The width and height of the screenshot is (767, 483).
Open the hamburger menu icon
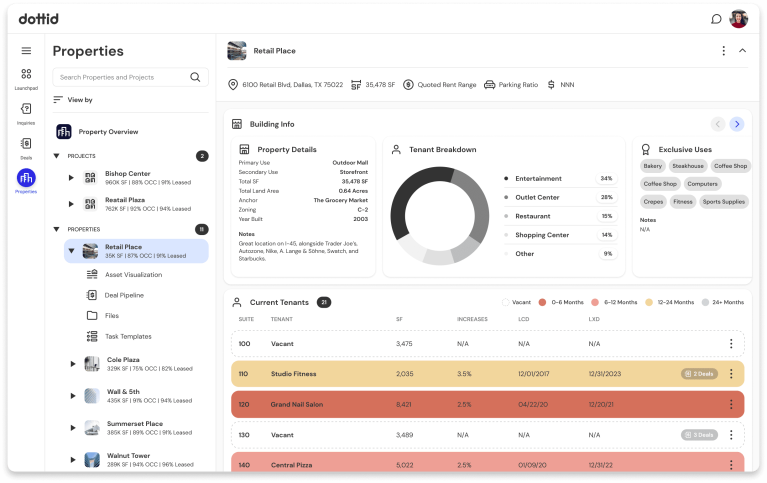pos(26,51)
